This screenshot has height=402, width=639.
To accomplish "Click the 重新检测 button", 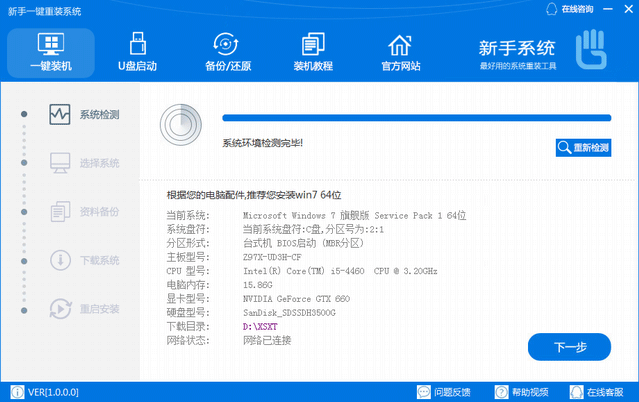I will (x=583, y=148).
